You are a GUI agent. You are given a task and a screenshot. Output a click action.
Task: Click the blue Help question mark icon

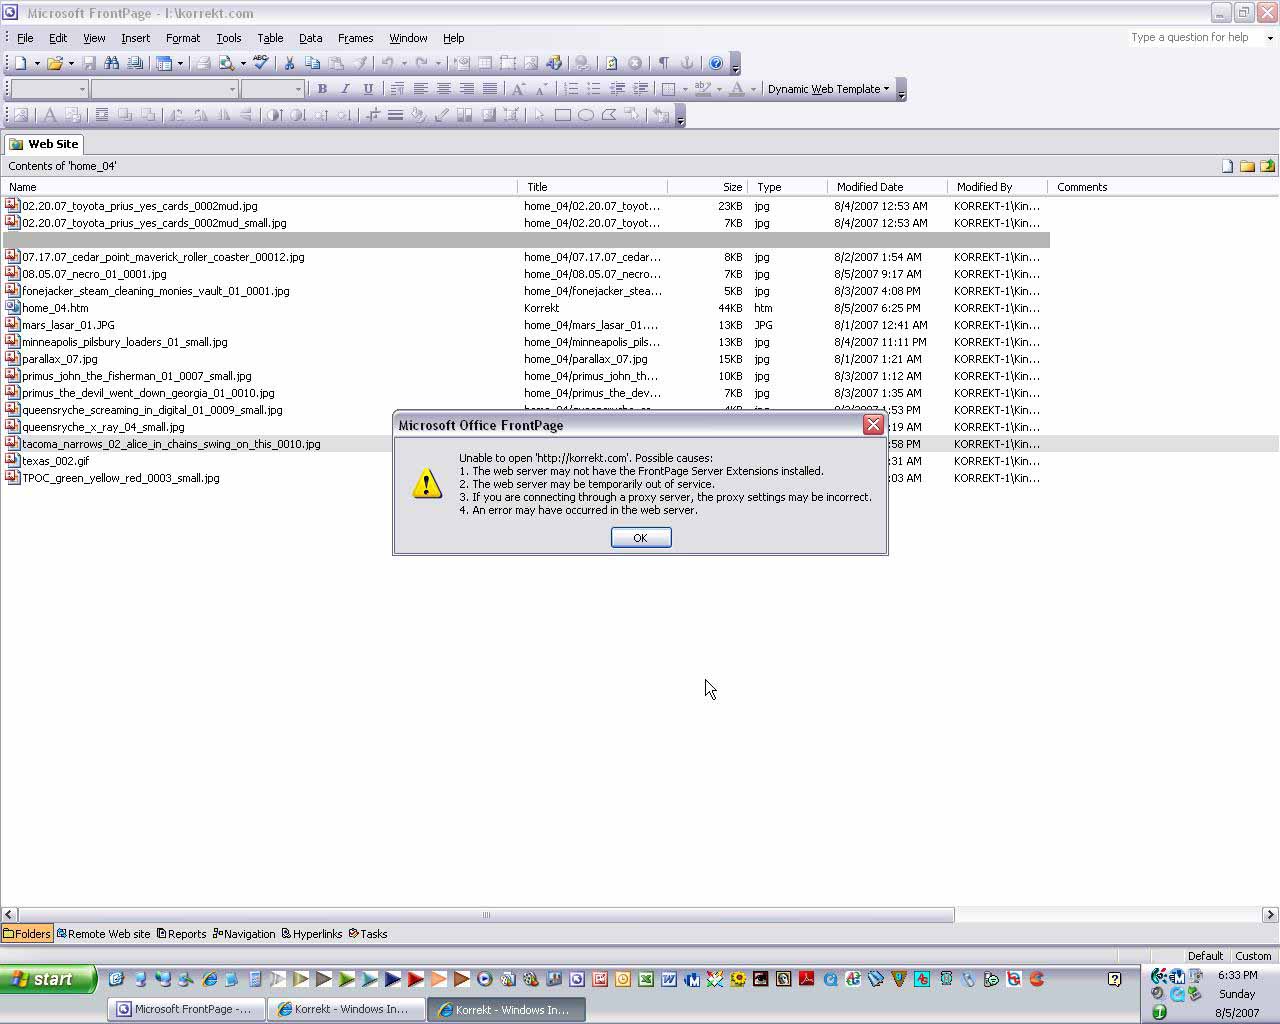coord(715,63)
